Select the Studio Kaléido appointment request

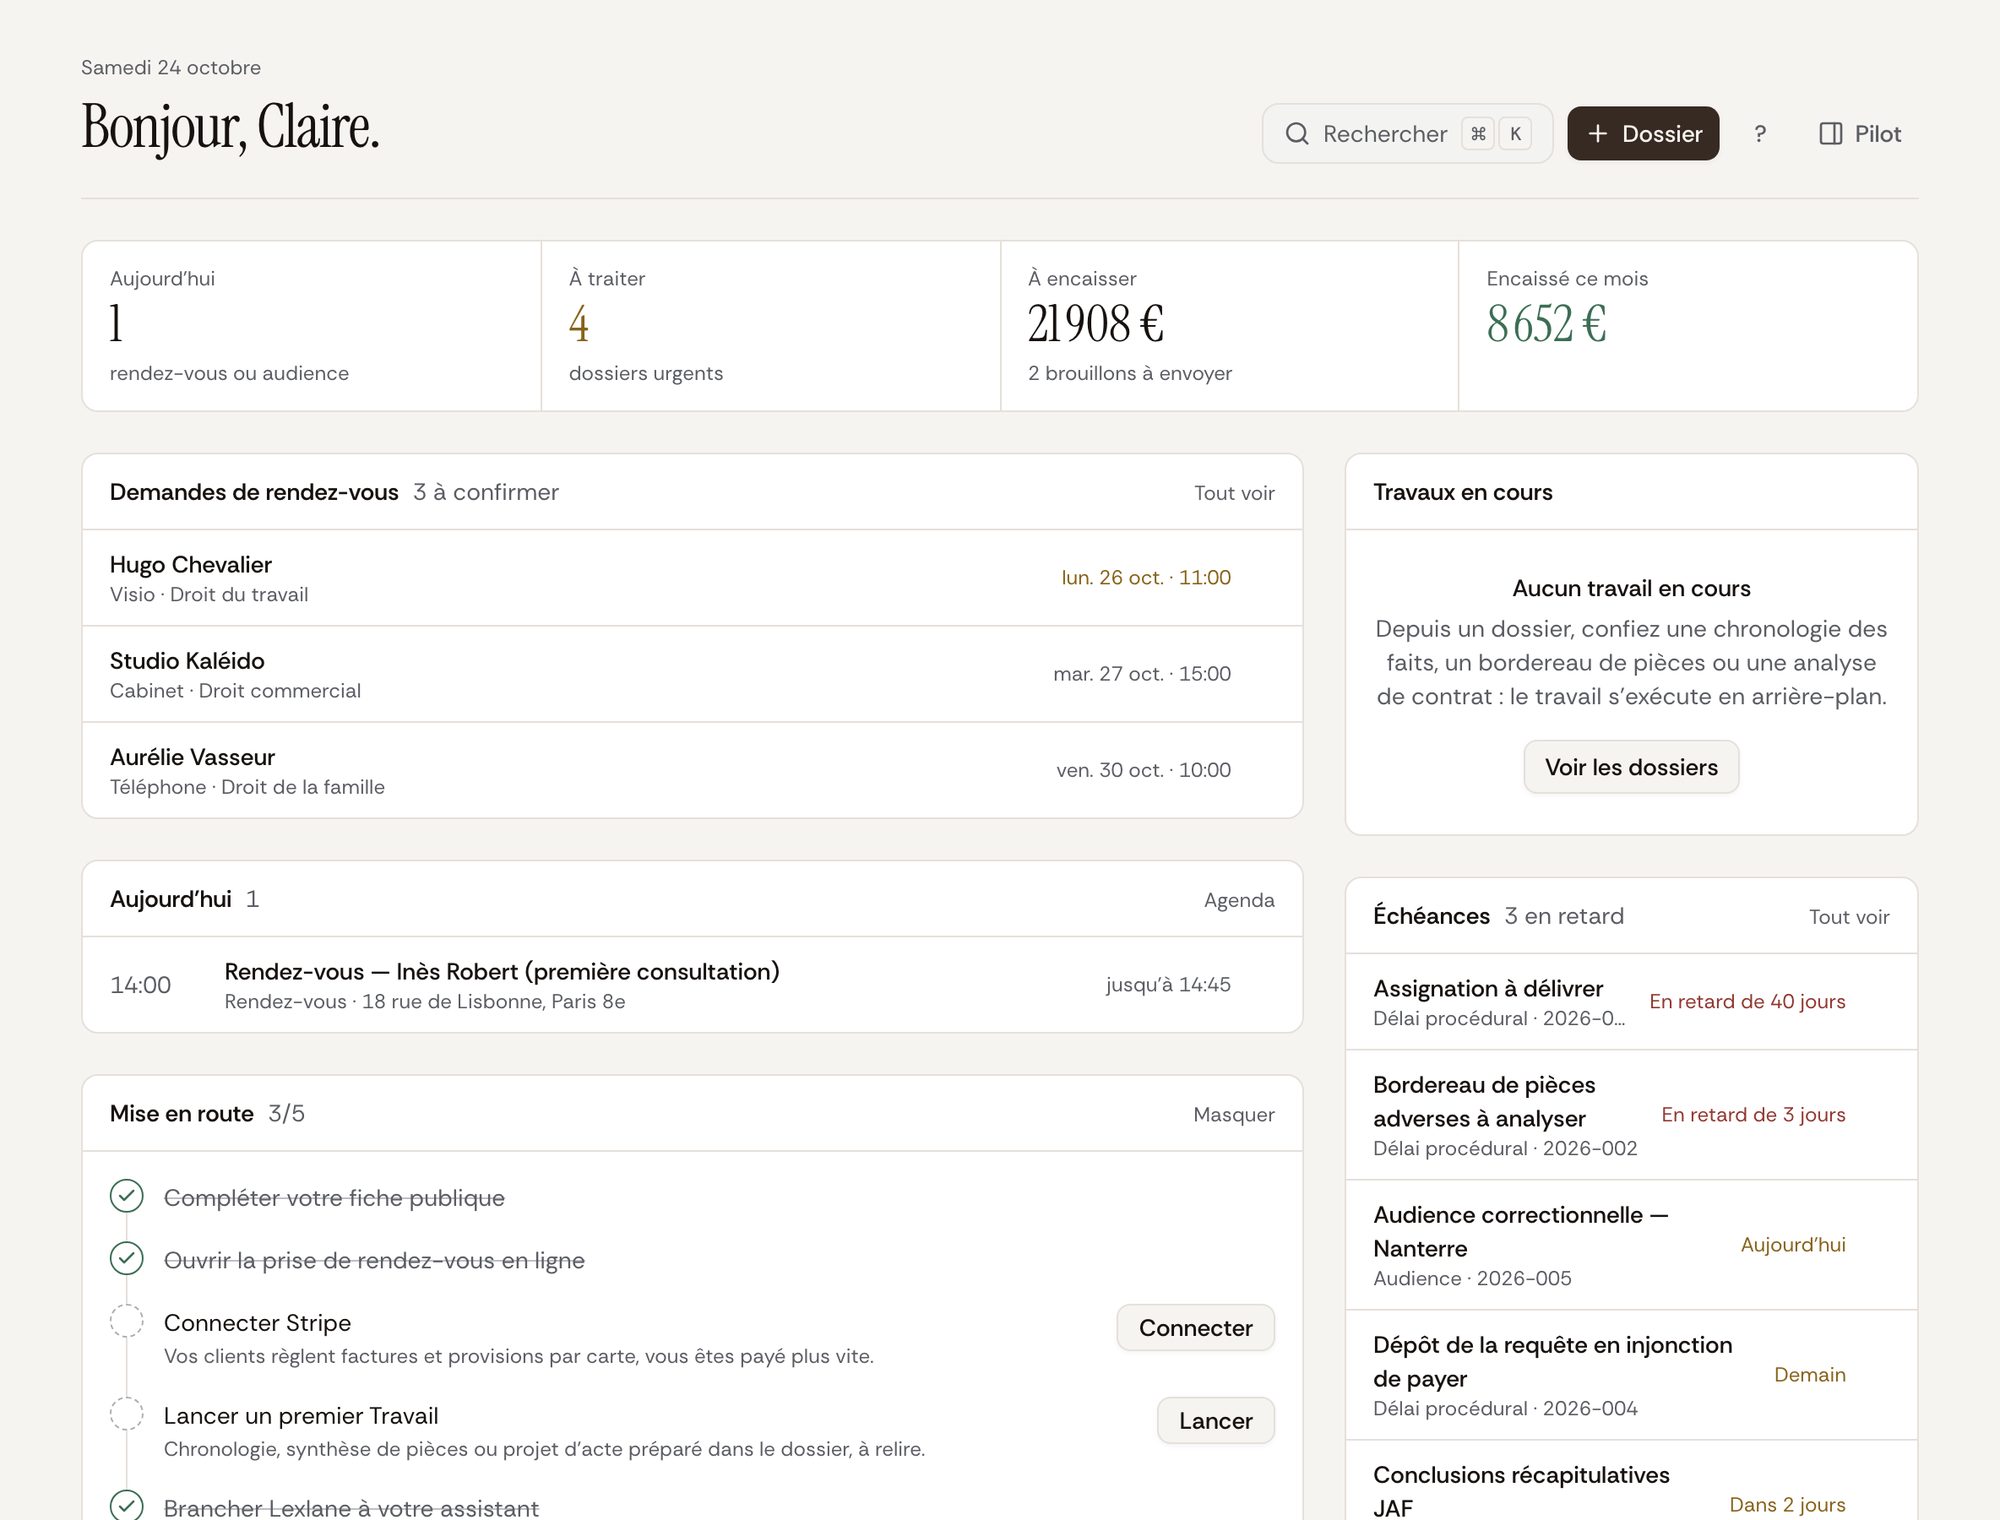[x=692, y=674]
